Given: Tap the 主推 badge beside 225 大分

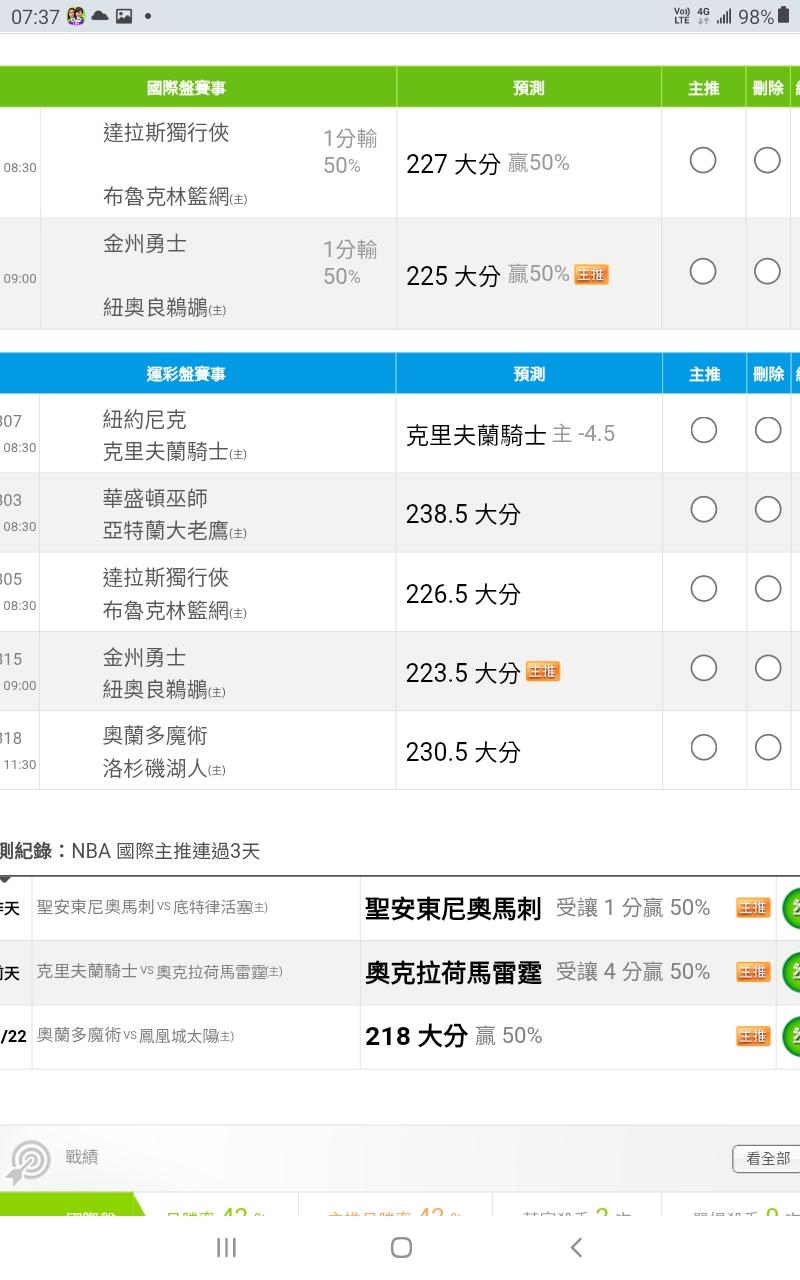Looking at the screenshot, I should point(591,274).
